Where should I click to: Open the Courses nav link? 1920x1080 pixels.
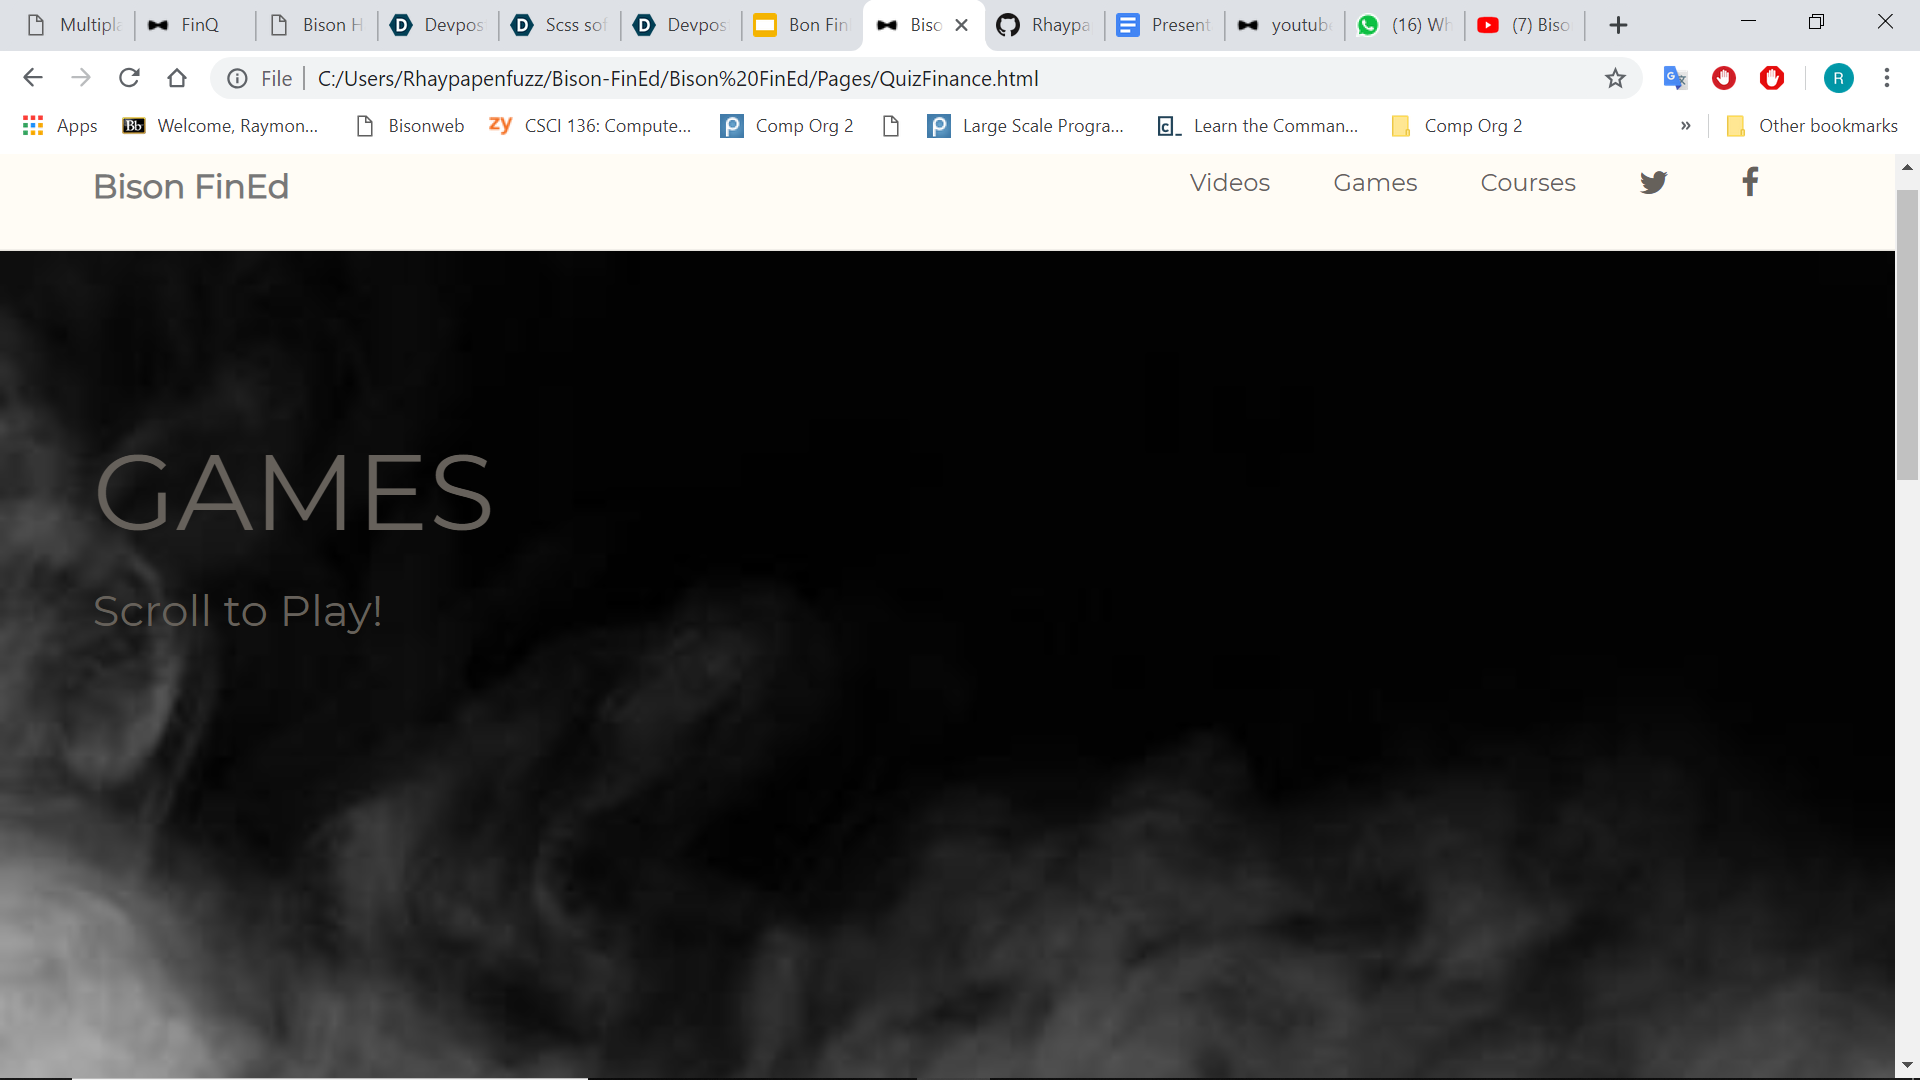click(1527, 183)
